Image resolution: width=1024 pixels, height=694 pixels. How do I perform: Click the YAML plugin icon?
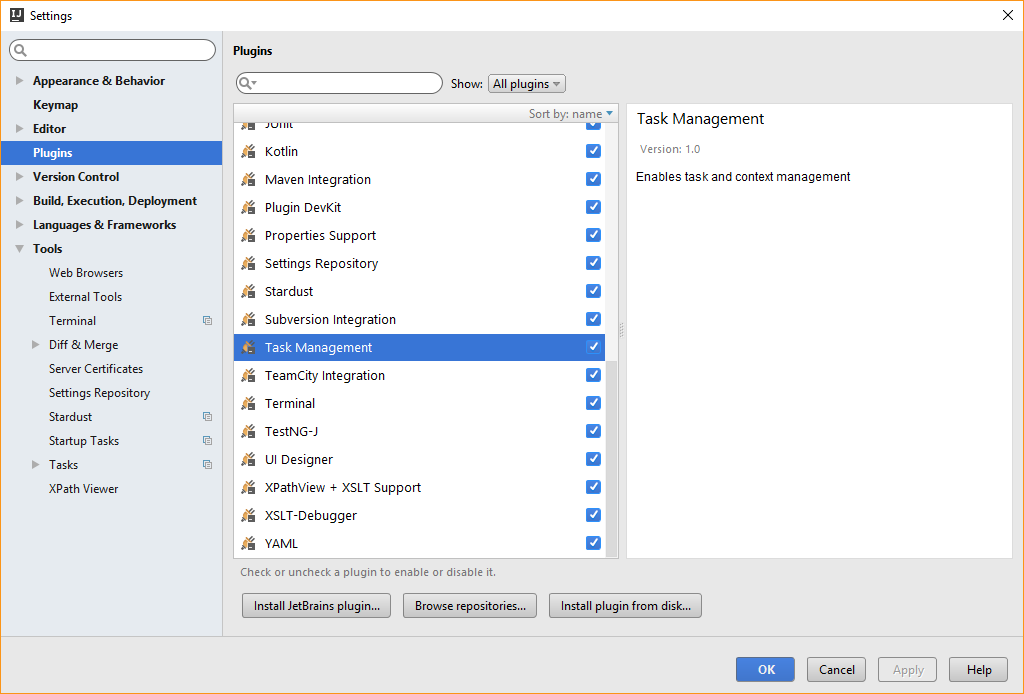248,544
